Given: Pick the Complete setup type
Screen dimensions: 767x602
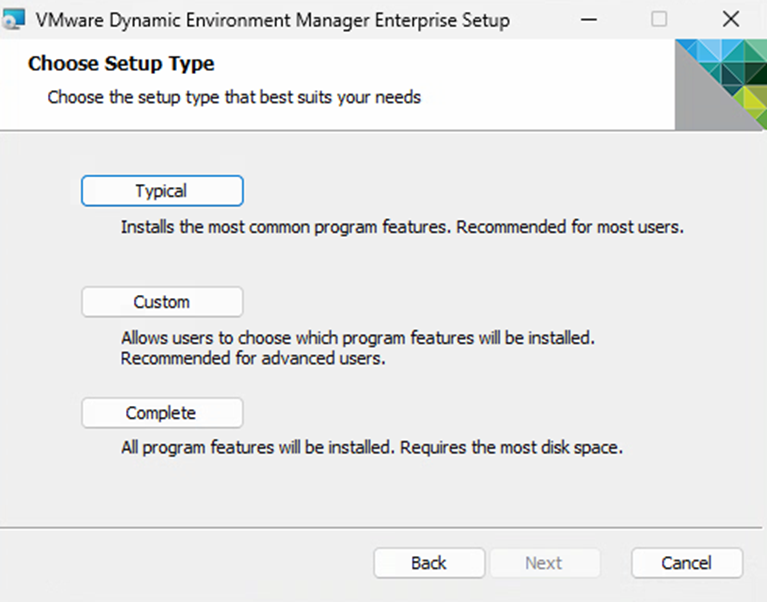Looking at the screenshot, I should [x=161, y=413].
